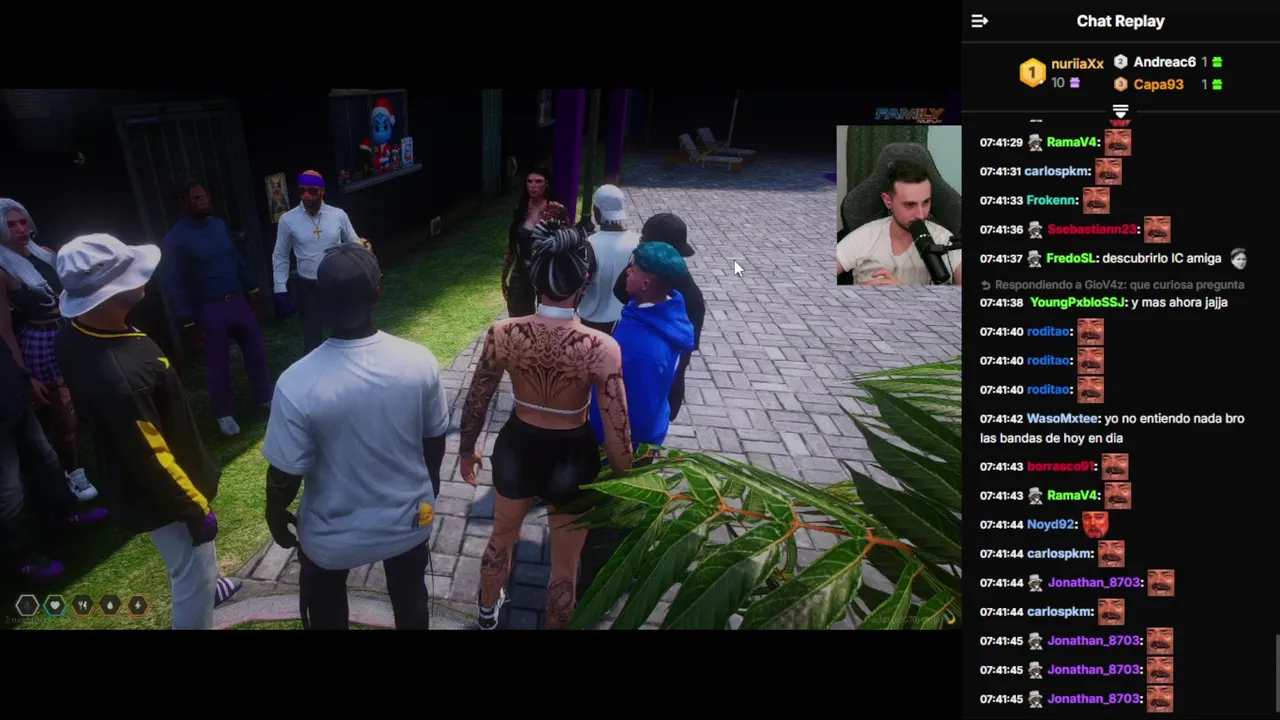1280x720 pixels.
Task: Click the red-tinted emote by Noyd92
Action: coord(1095,524)
